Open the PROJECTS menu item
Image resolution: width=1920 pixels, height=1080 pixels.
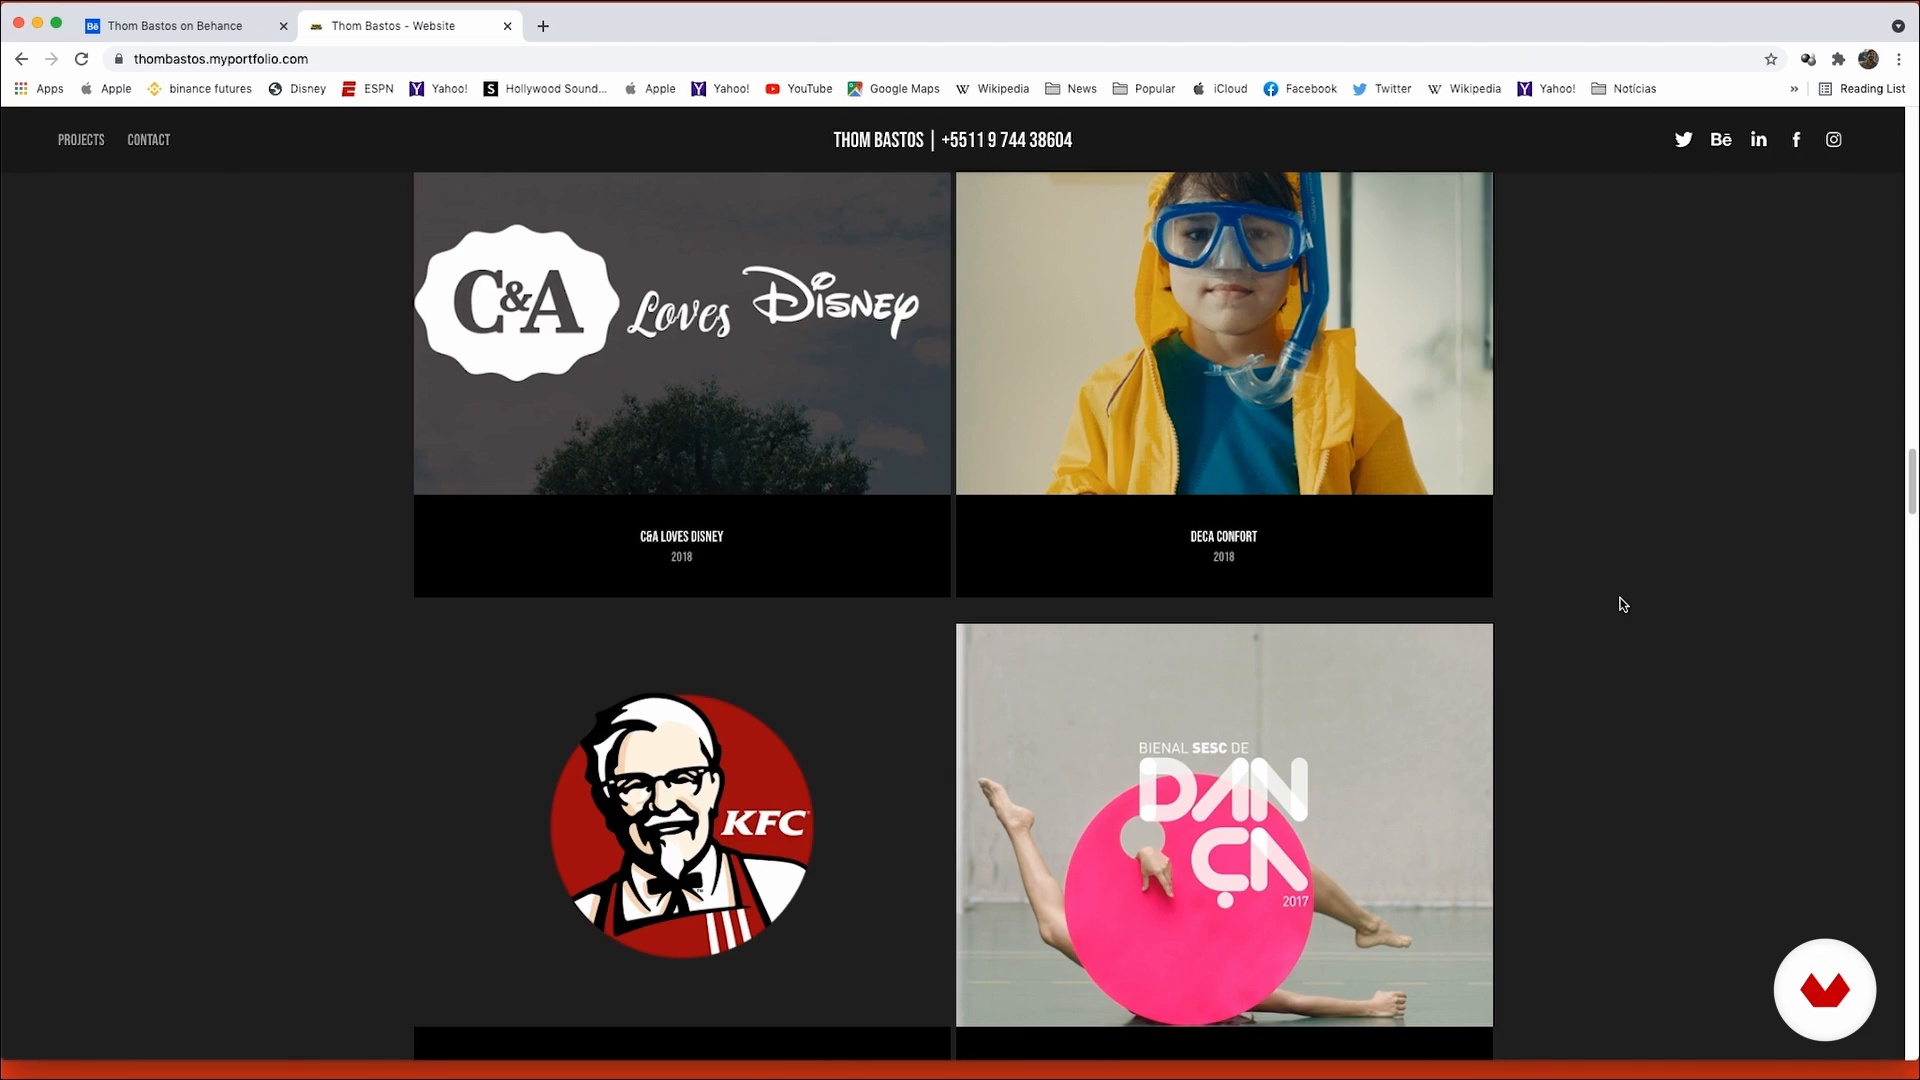click(x=81, y=140)
